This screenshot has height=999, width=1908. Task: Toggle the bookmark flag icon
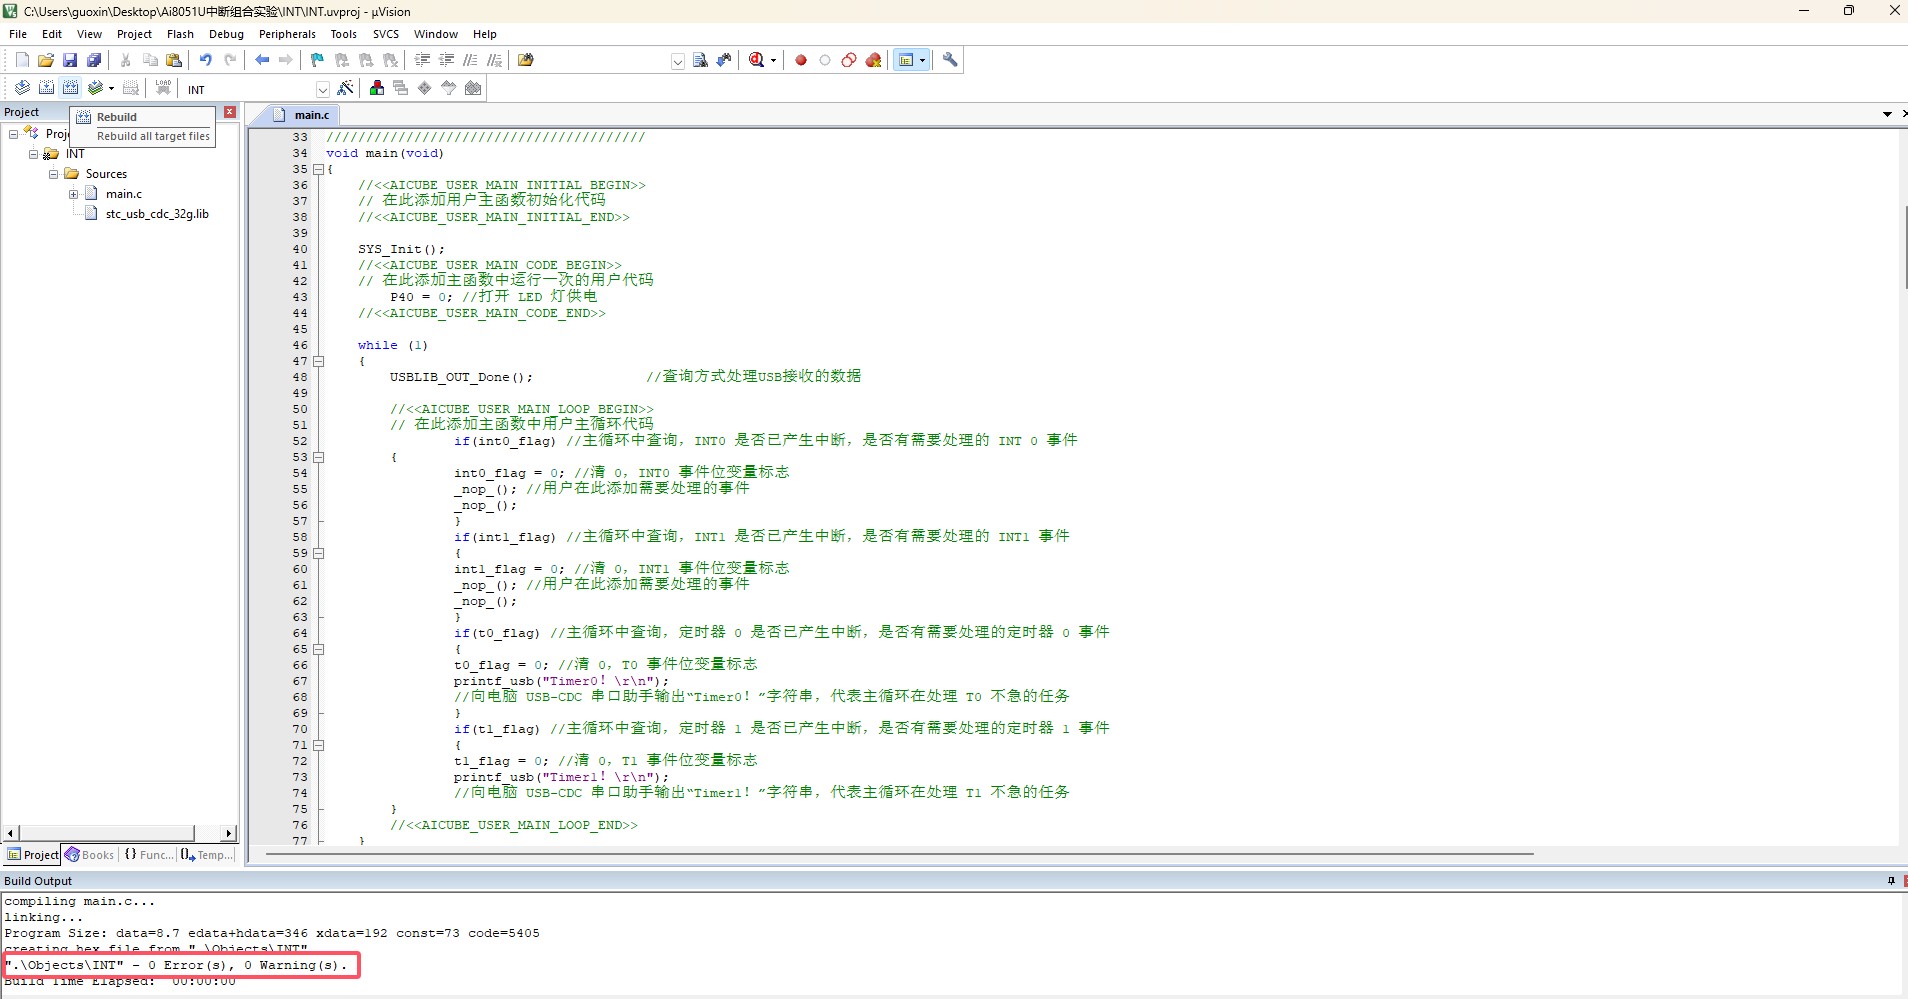click(317, 60)
